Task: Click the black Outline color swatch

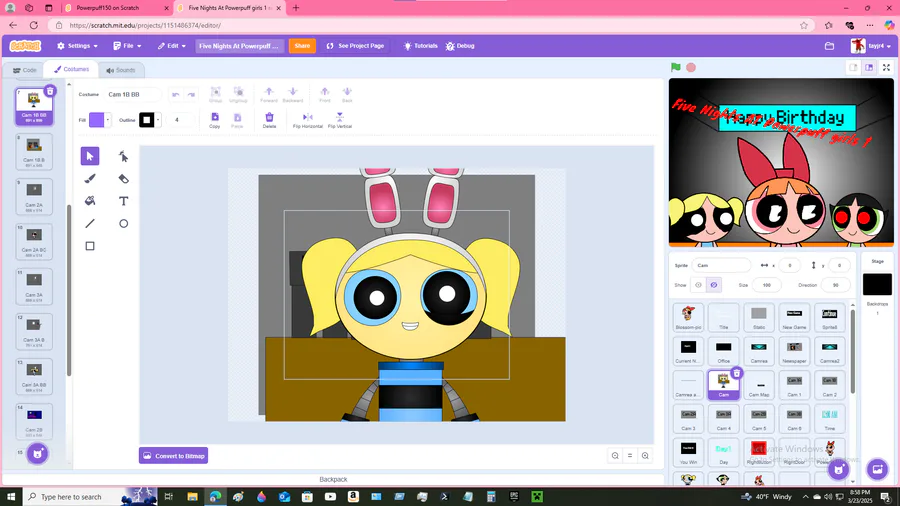Action: point(146,120)
